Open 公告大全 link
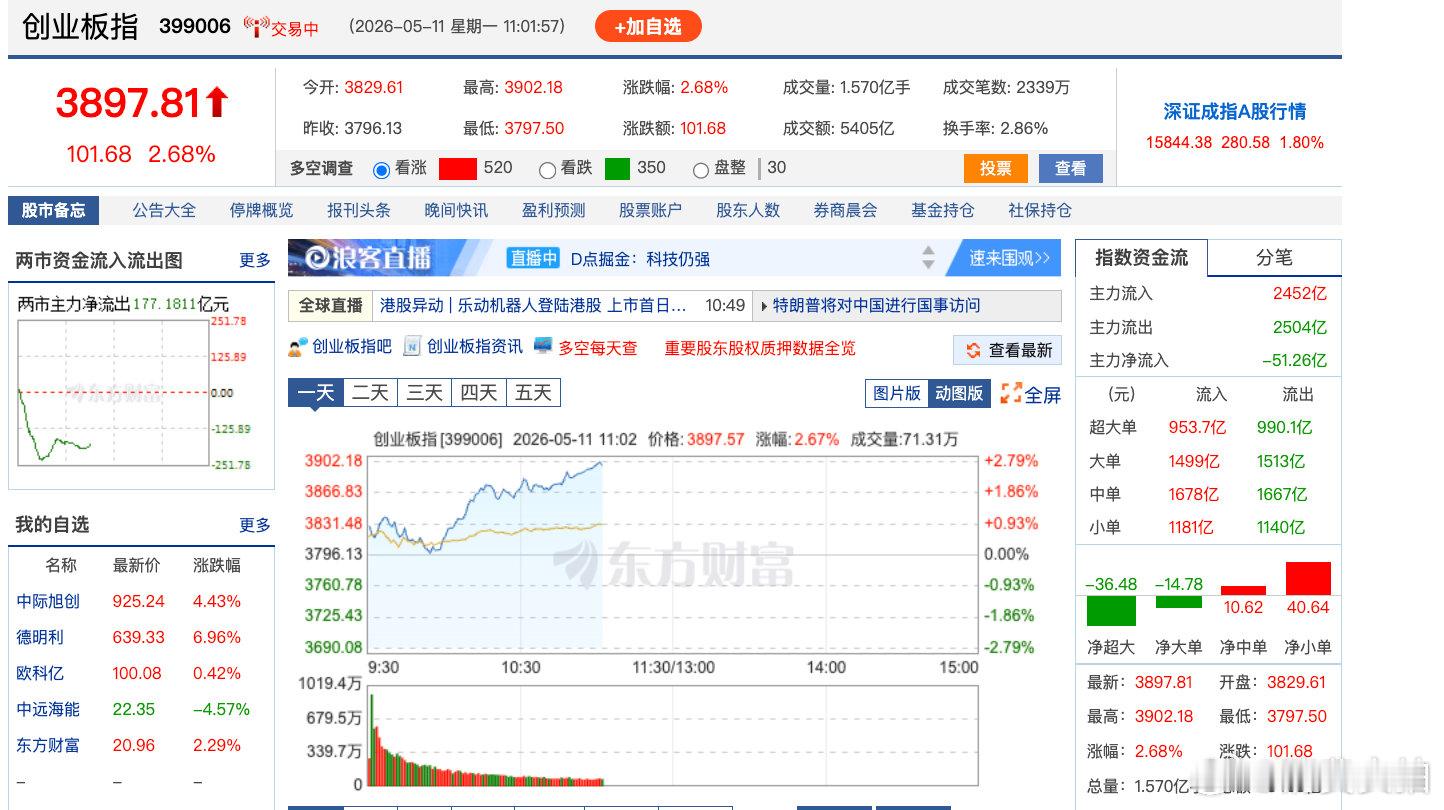Viewport: 1444px width, 810px height. 164,210
